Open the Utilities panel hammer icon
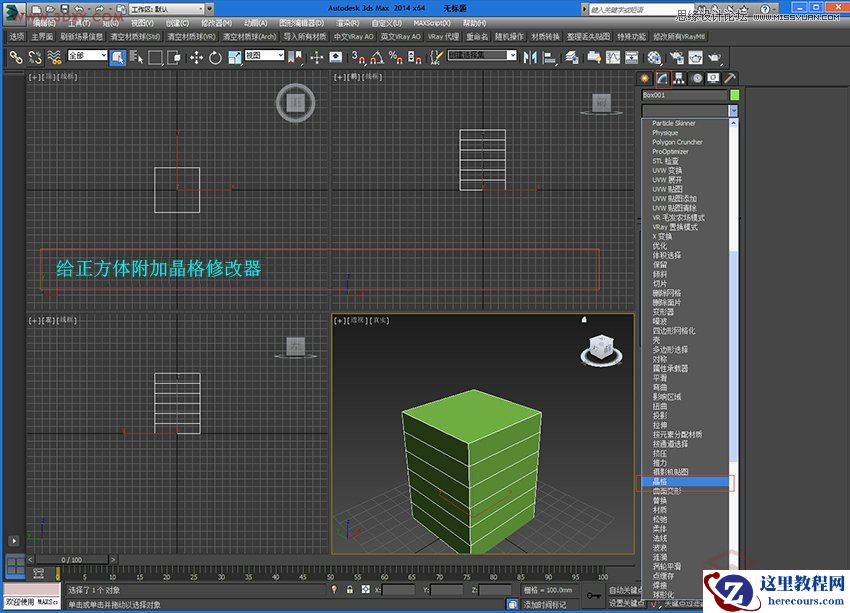 [729, 78]
